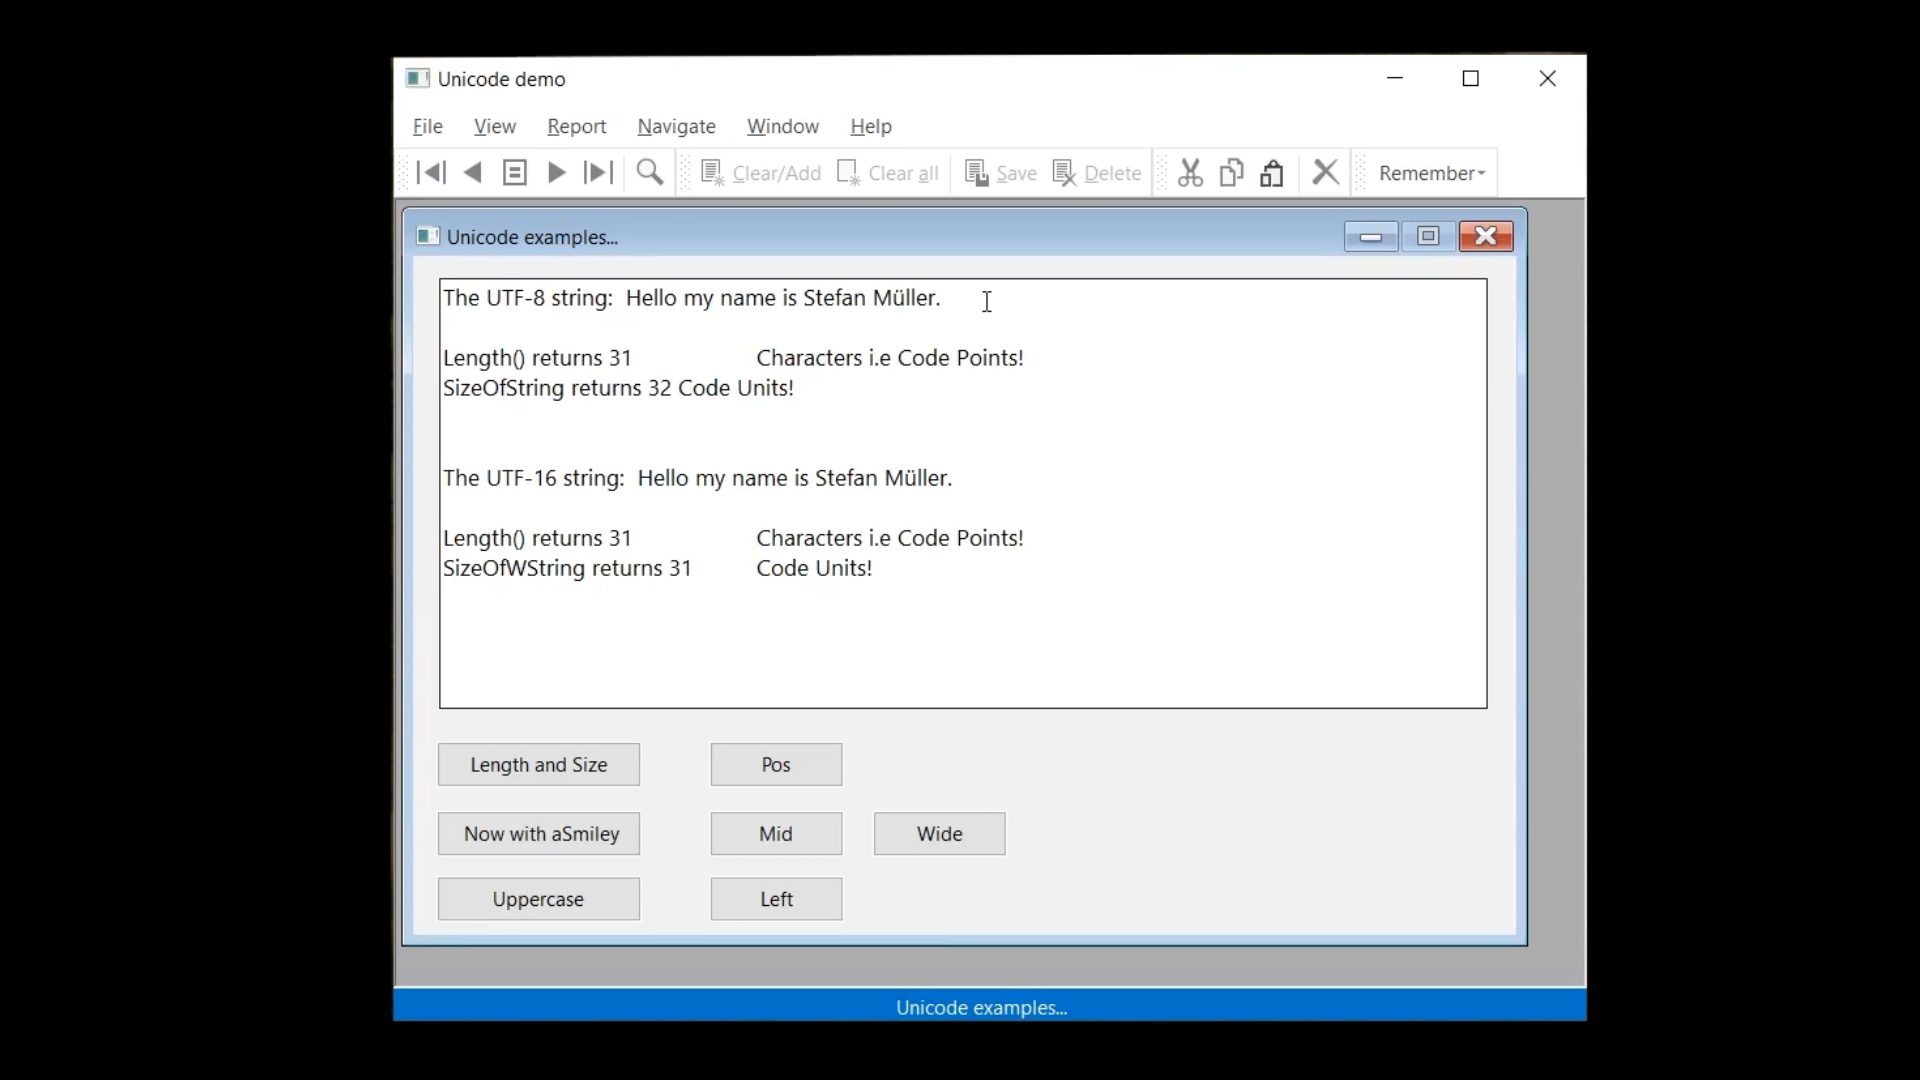Open the Report menu
This screenshot has height=1080, width=1920.
pos(576,126)
